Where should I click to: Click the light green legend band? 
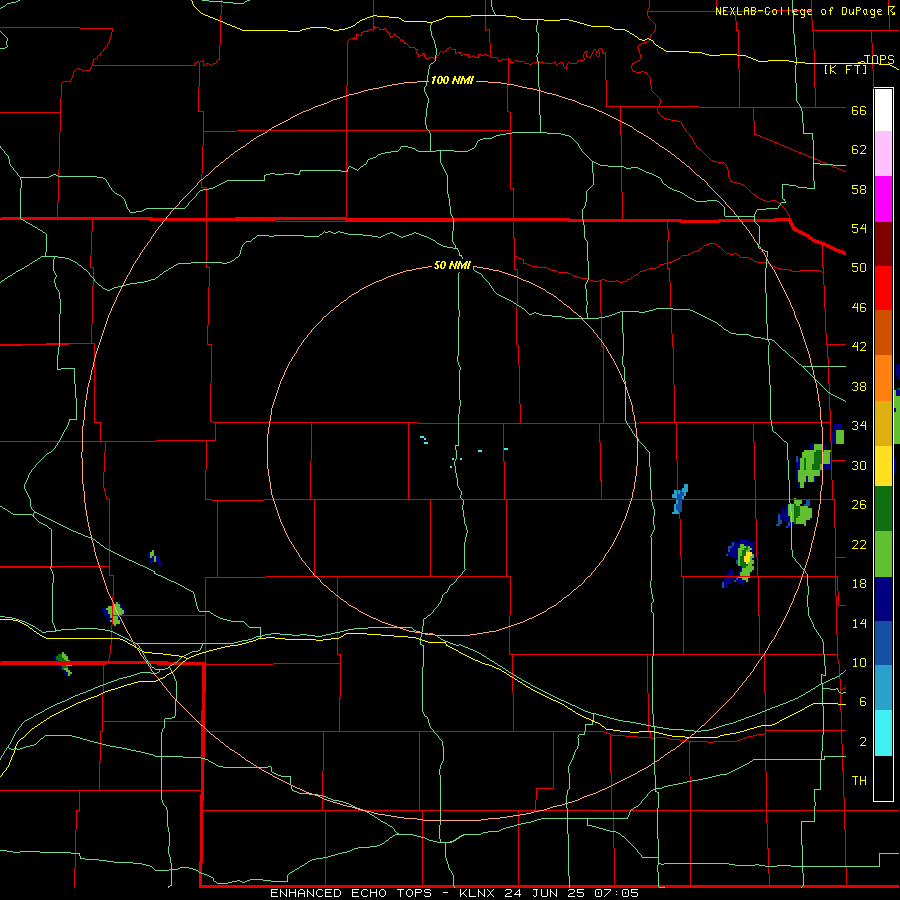click(883, 554)
